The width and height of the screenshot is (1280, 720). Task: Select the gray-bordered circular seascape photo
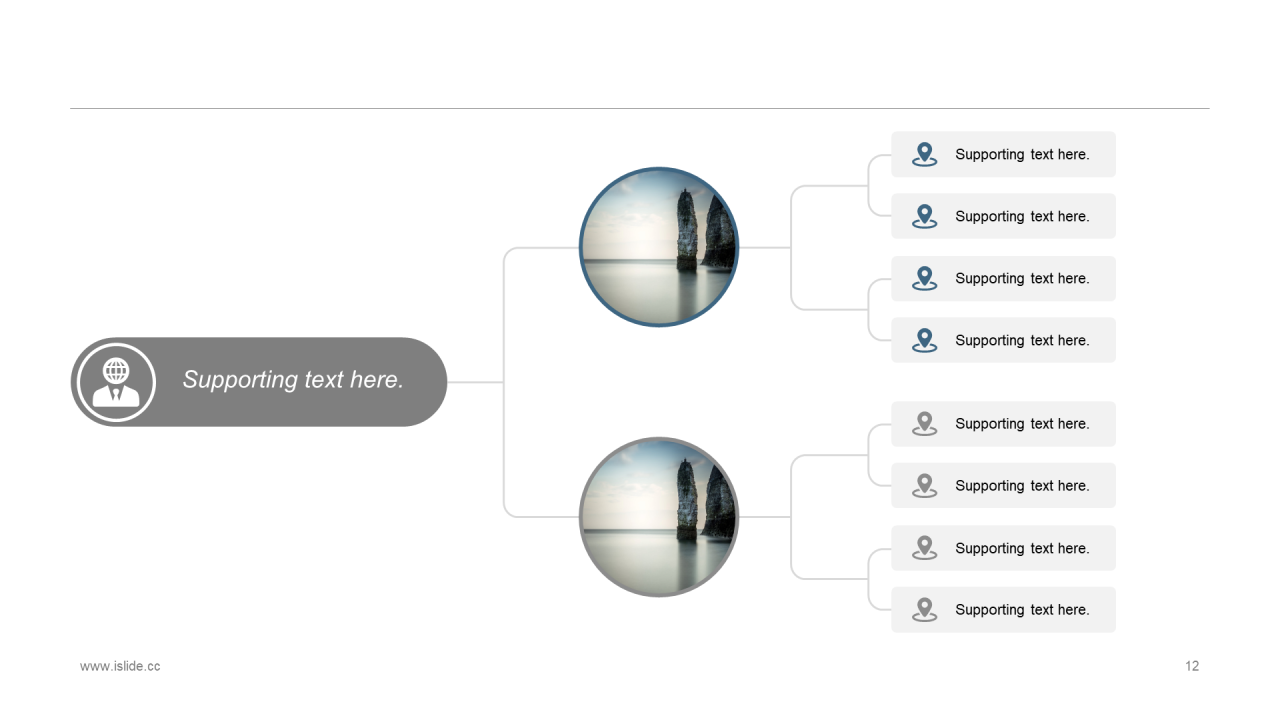[659, 517]
